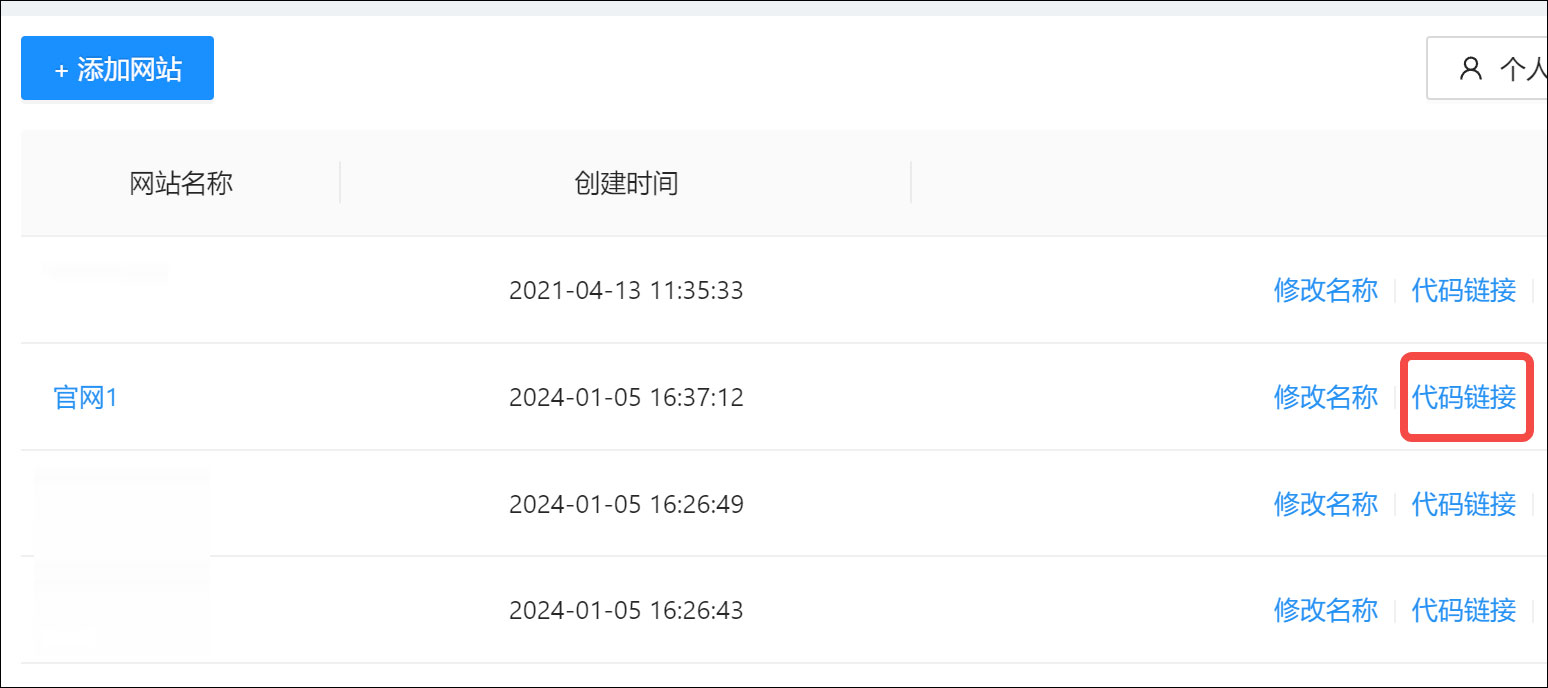The image size is (1548, 688).
Task: Click 修改名称 for site created 16:26:43
Action: click(1325, 609)
